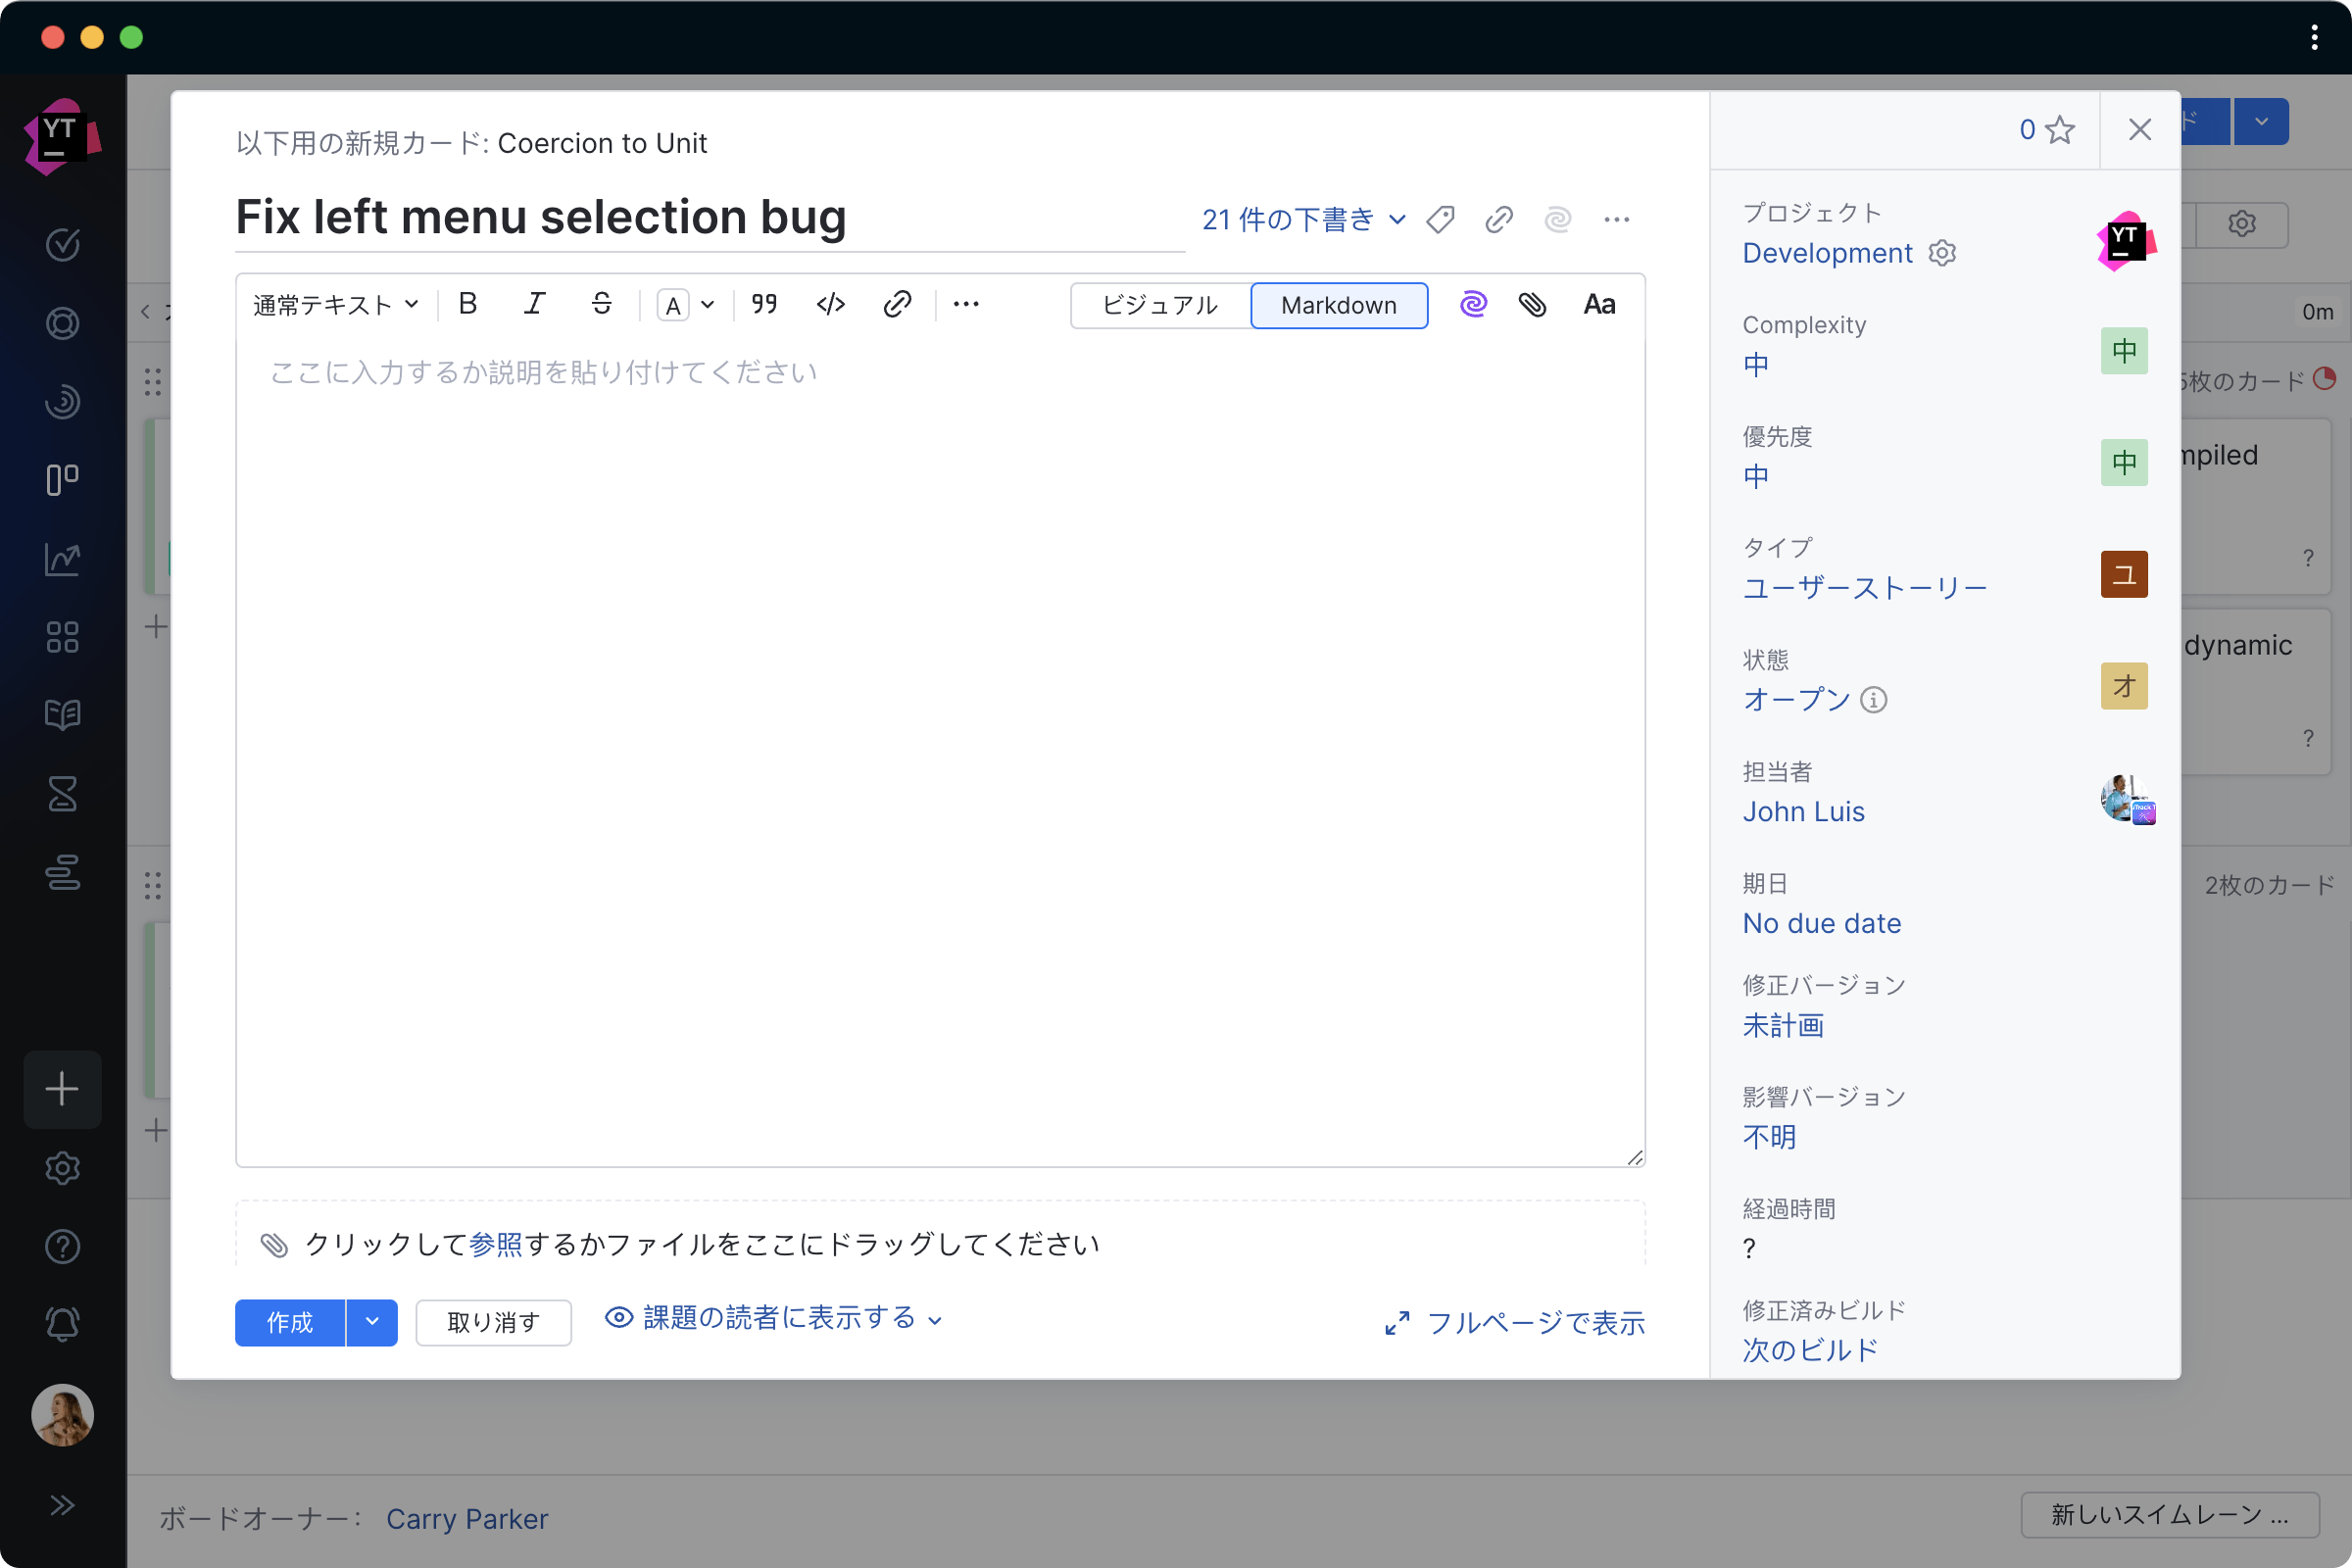Open the Agile Boards sidebar icon
The height and width of the screenshot is (1568, 2352).
(62, 480)
